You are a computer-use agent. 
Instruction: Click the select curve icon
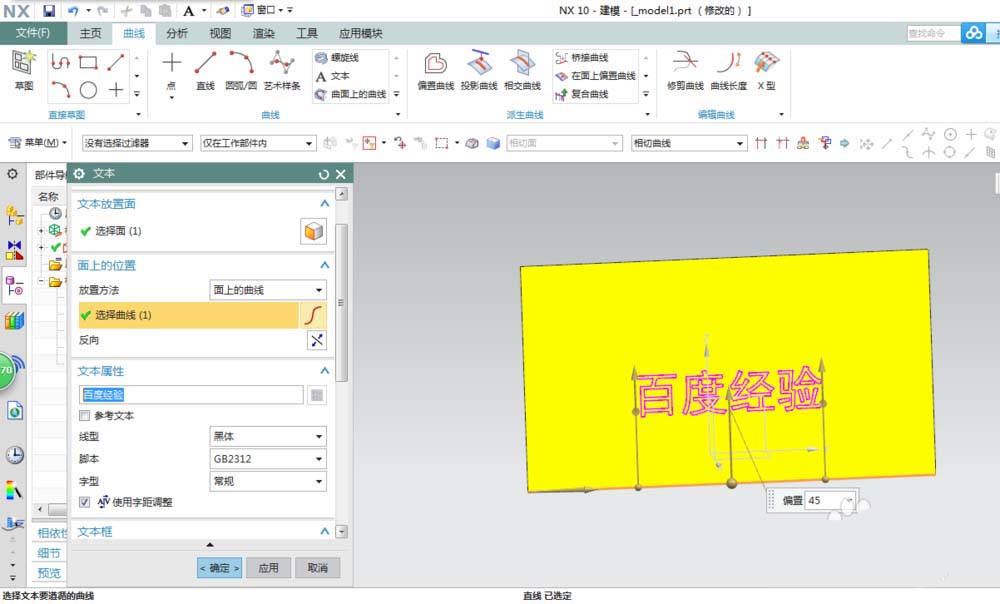point(313,315)
